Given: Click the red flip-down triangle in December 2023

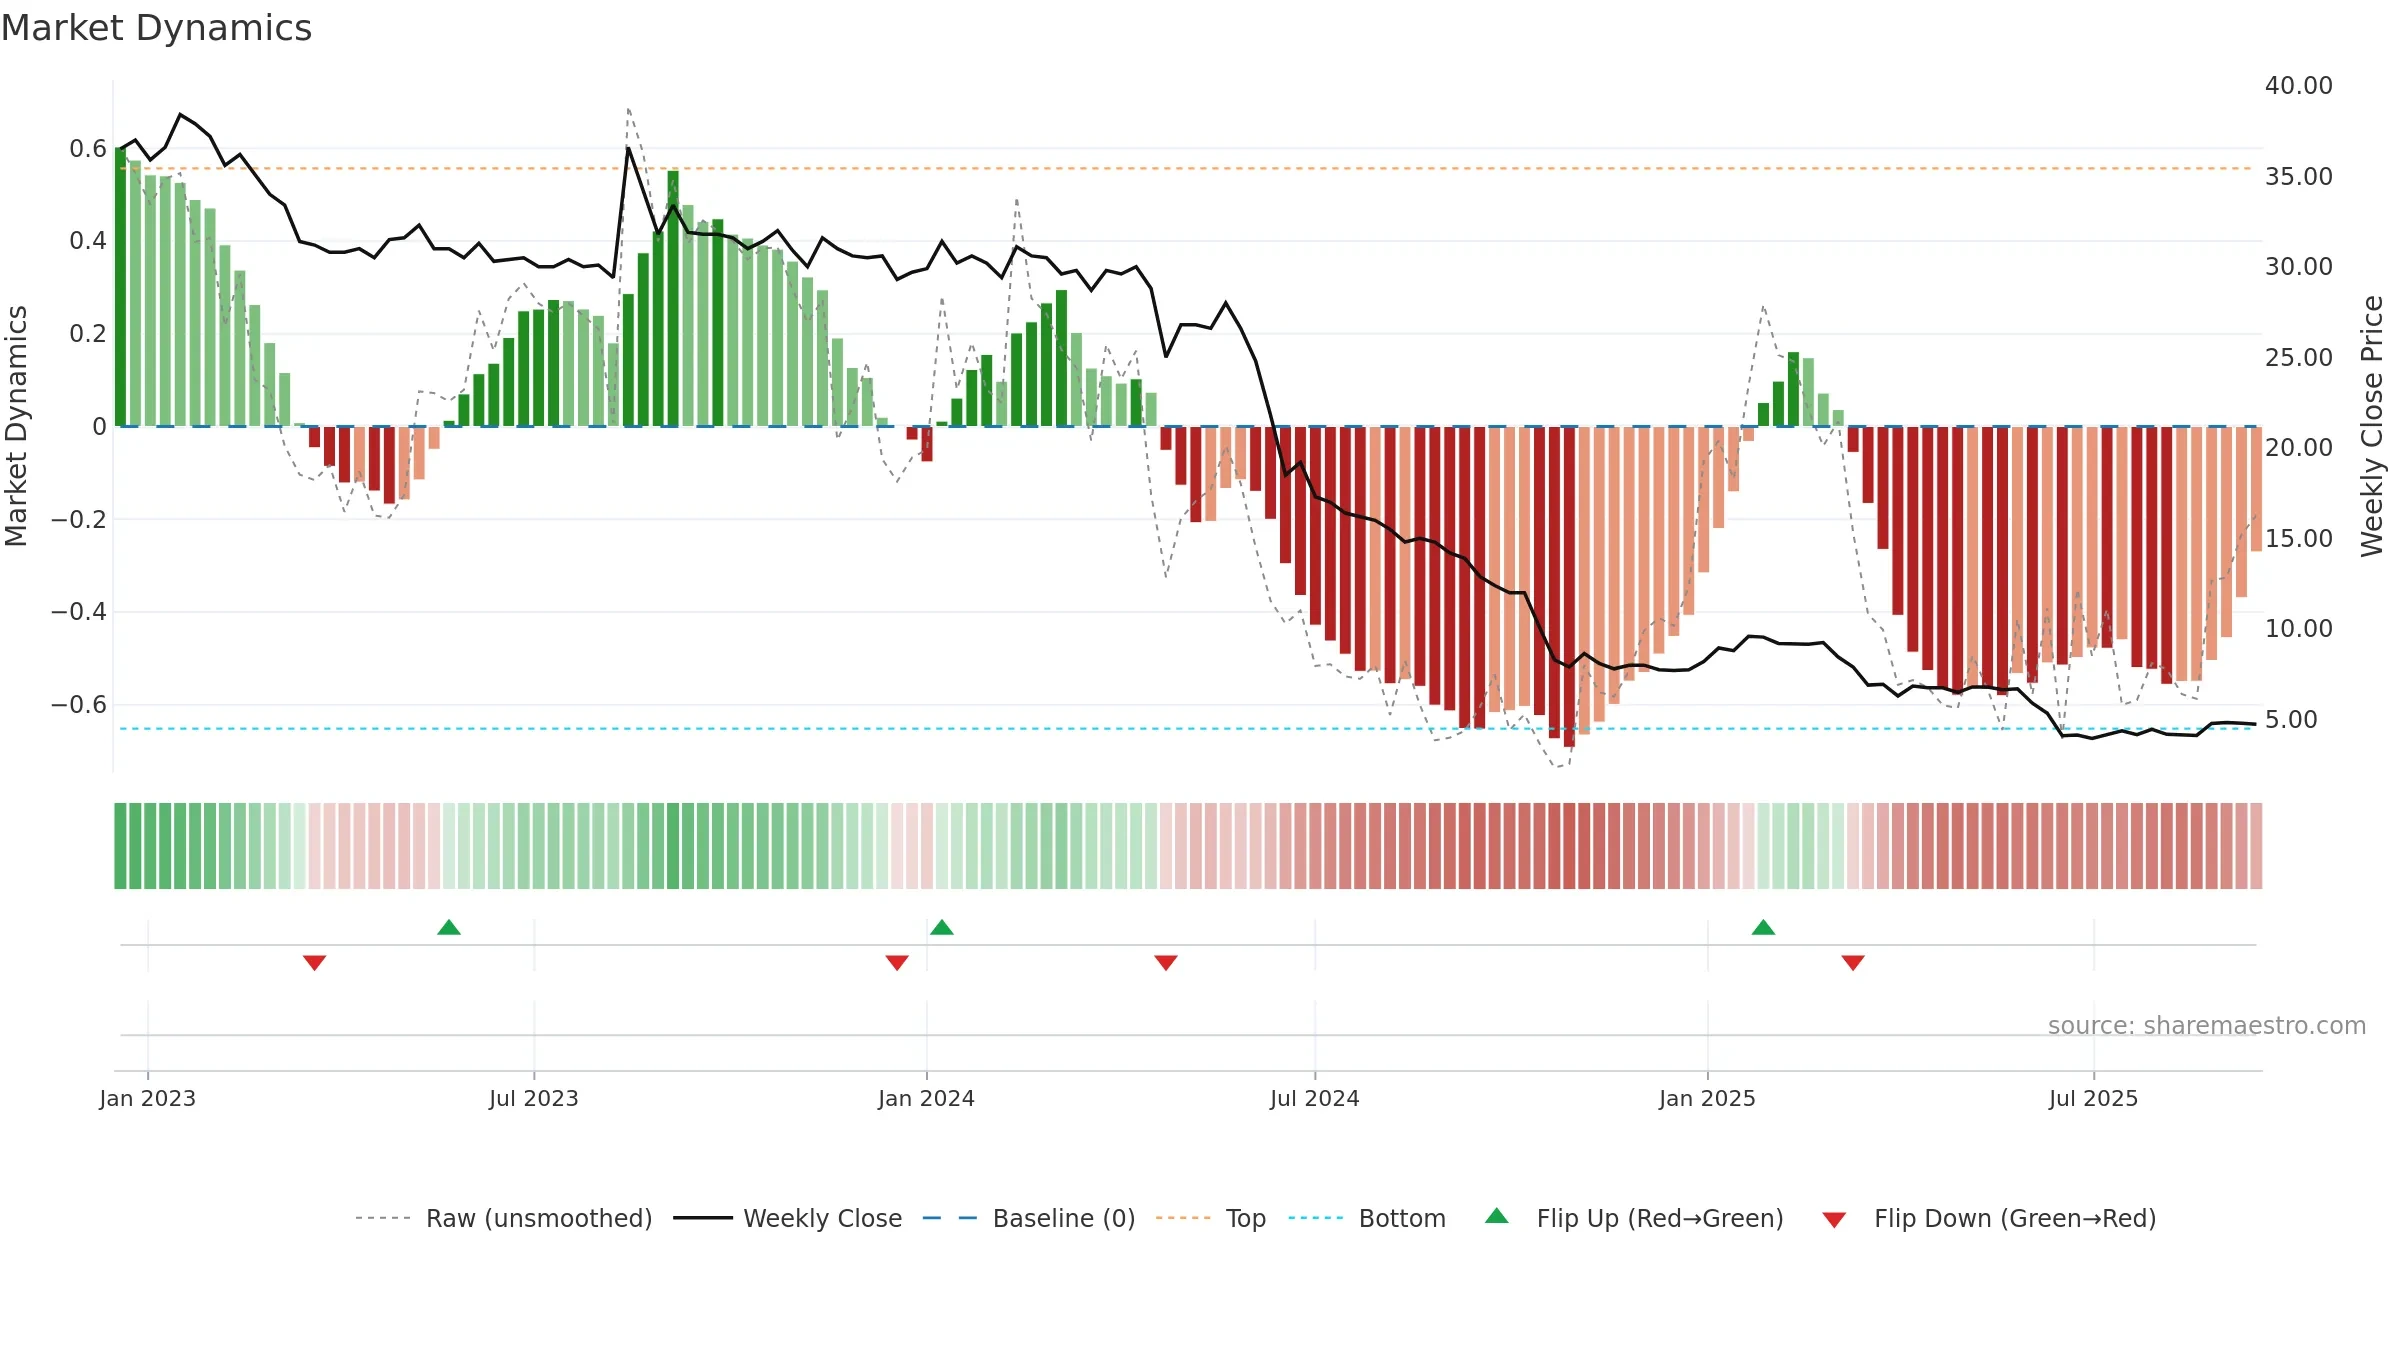Looking at the screenshot, I should [x=897, y=963].
